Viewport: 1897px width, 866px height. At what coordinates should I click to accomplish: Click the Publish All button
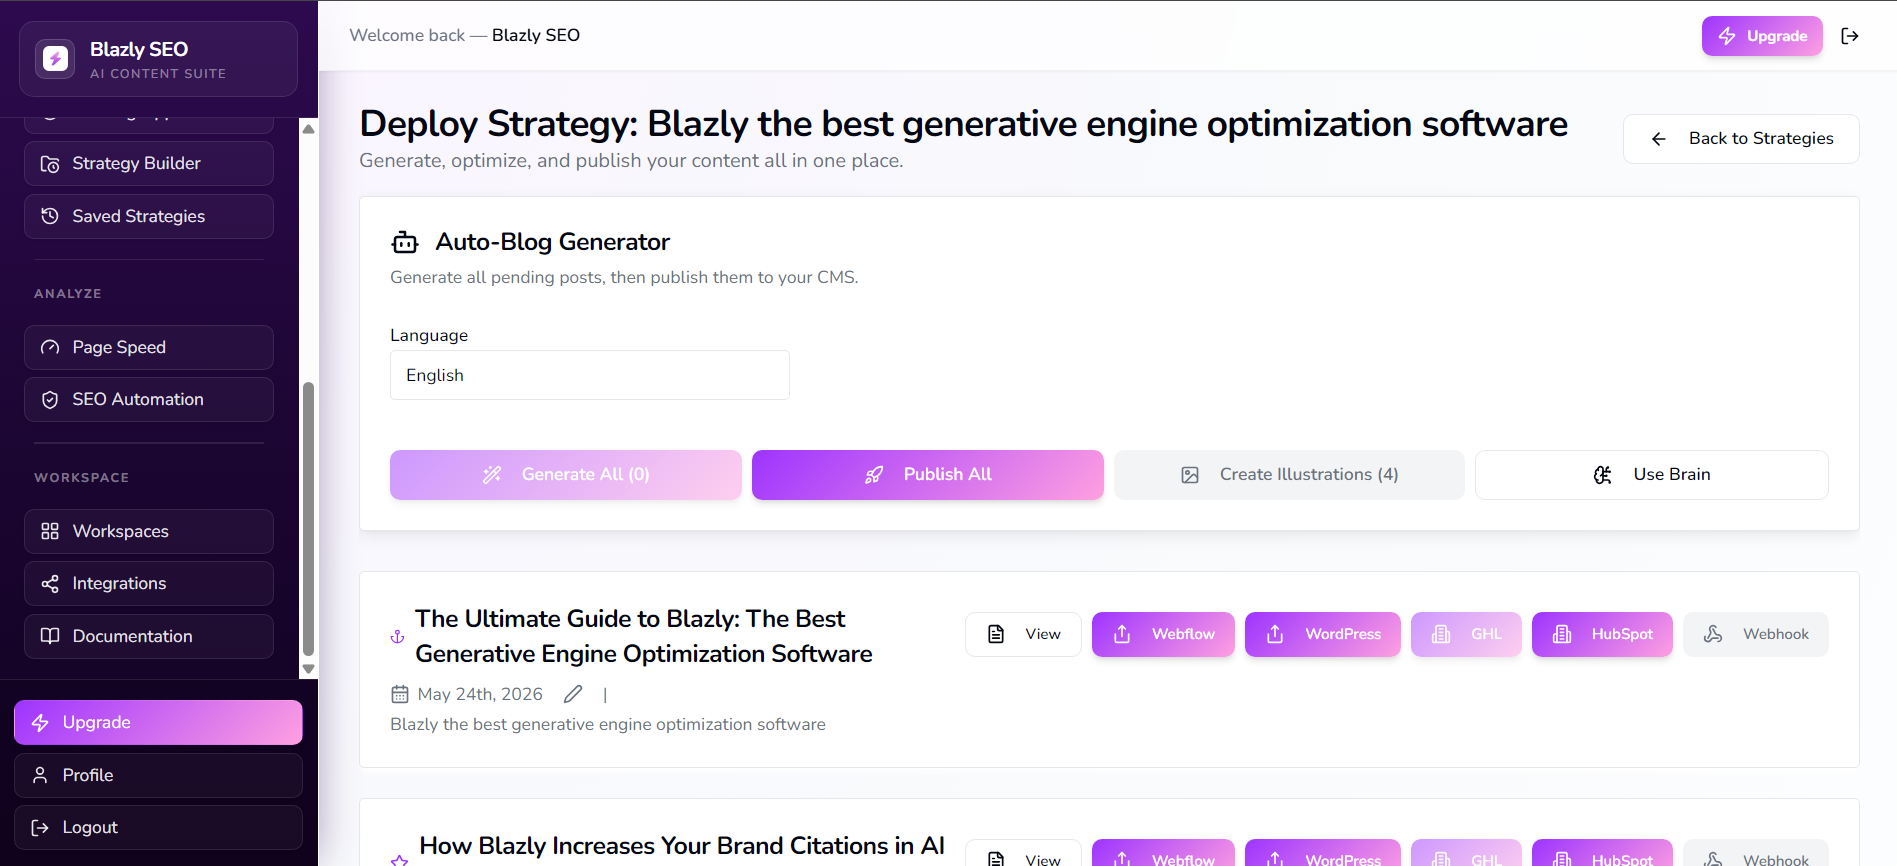tap(928, 475)
